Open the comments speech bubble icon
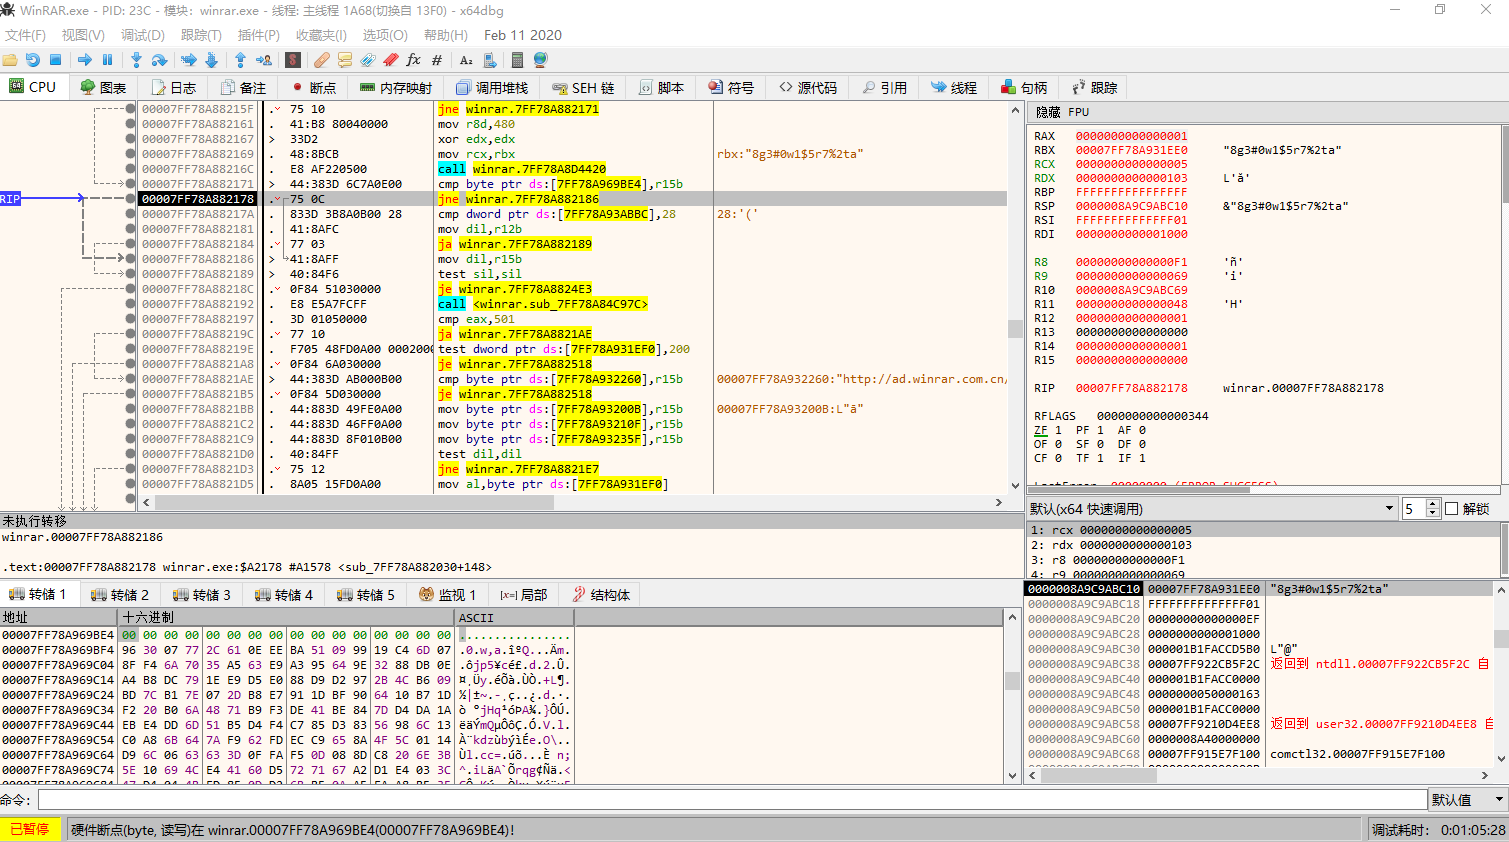Viewport: 1509px width, 842px height. (344, 60)
